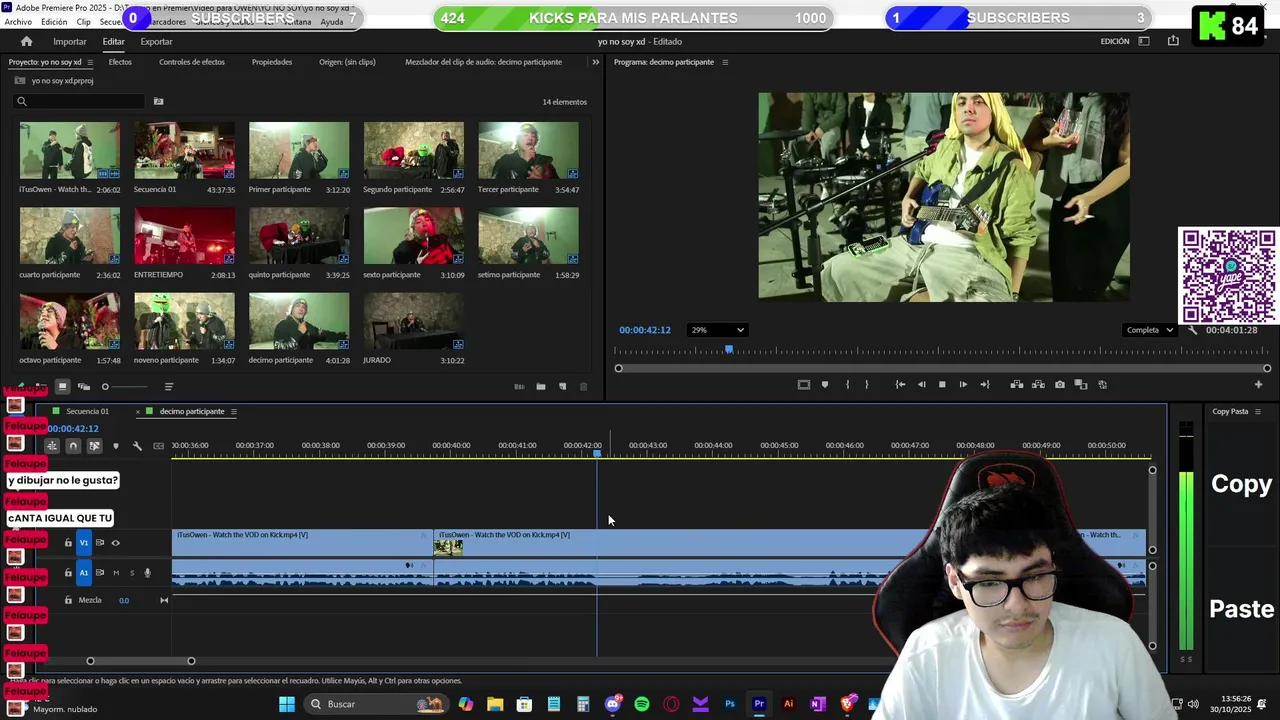Toggle V1 track output eye

[x=115, y=543]
